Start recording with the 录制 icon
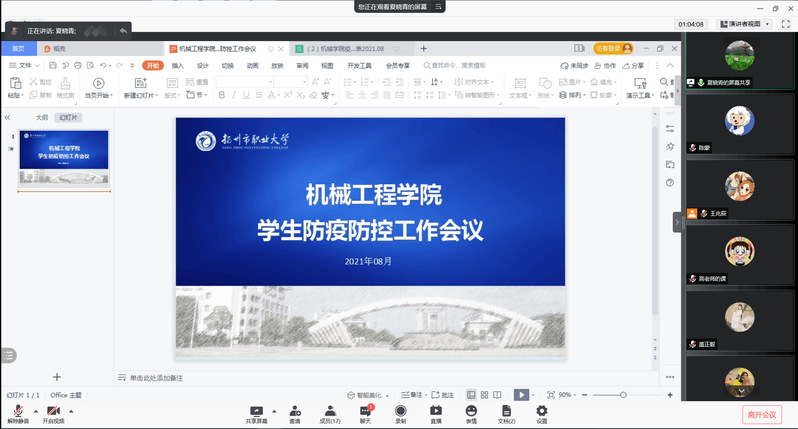The height and width of the screenshot is (429, 798). coord(400,410)
